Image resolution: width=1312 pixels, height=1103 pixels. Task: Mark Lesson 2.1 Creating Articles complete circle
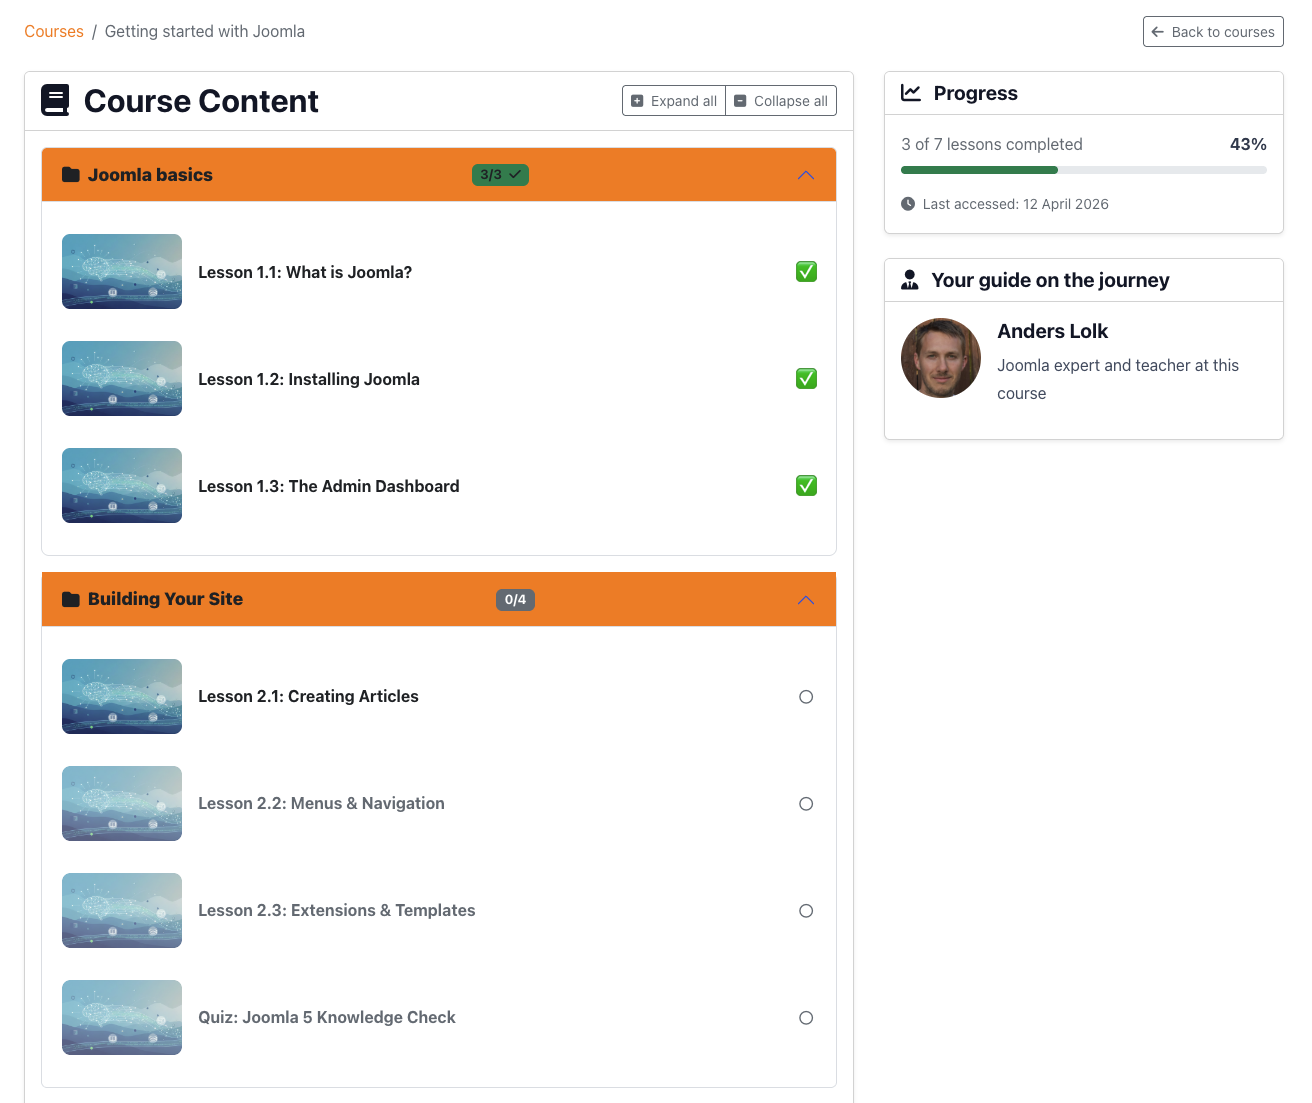806,697
